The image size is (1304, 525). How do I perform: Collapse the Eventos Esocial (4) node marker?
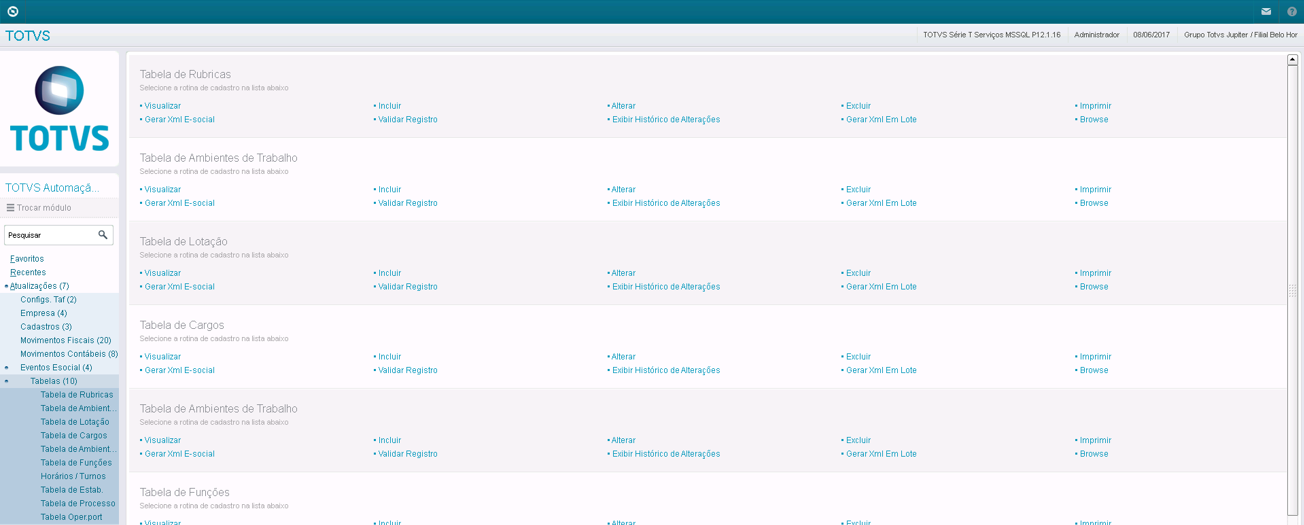6,368
